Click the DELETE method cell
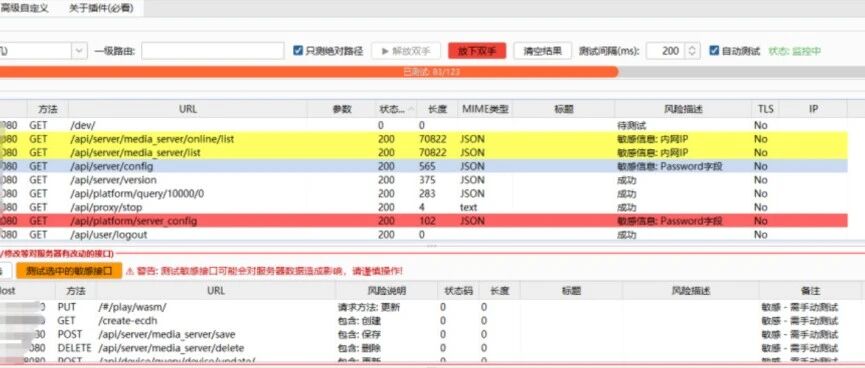865x368 pixels. [x=74, y=348]
